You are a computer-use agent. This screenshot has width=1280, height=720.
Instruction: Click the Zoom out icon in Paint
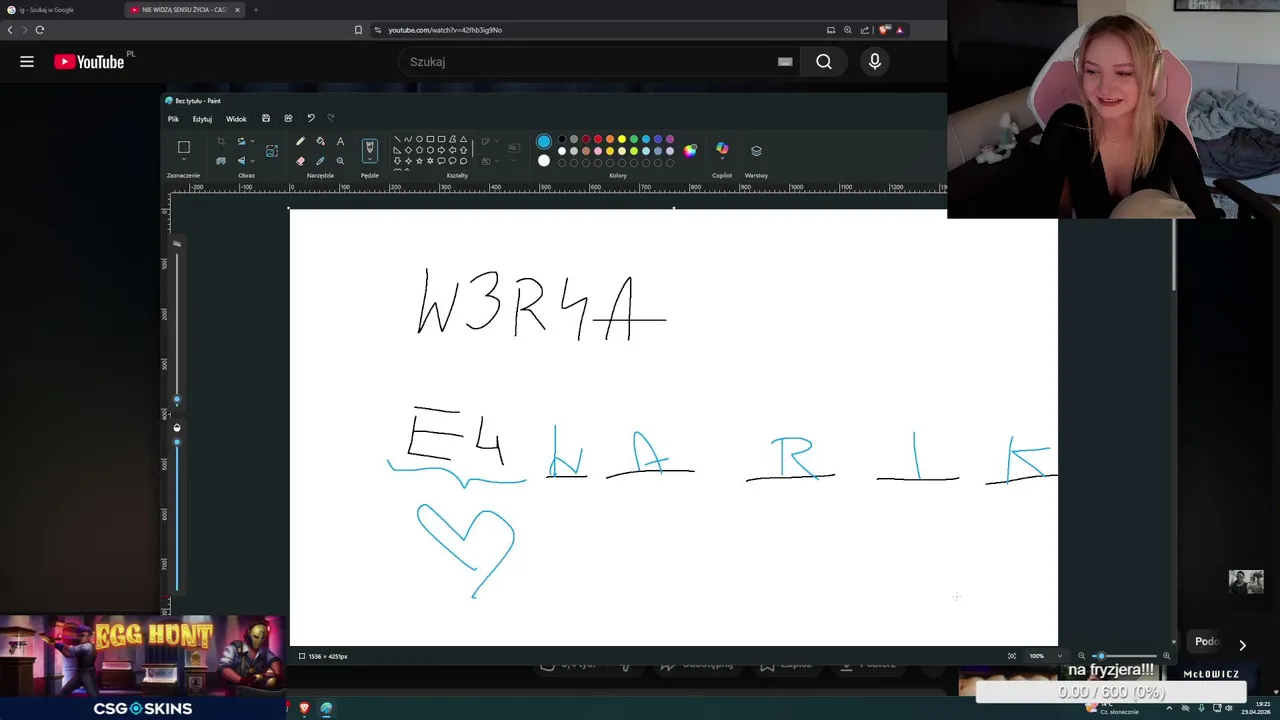1081,656
